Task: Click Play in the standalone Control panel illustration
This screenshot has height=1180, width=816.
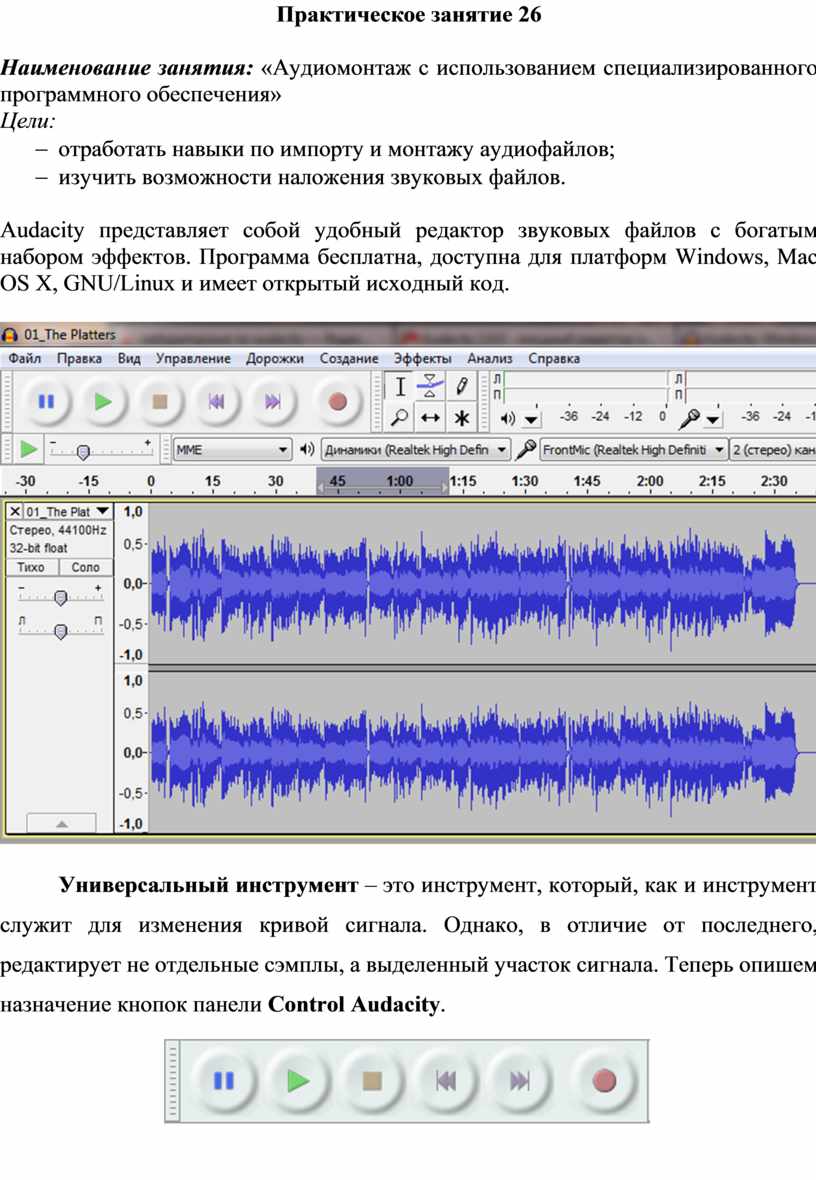Action: [298, 1081]
